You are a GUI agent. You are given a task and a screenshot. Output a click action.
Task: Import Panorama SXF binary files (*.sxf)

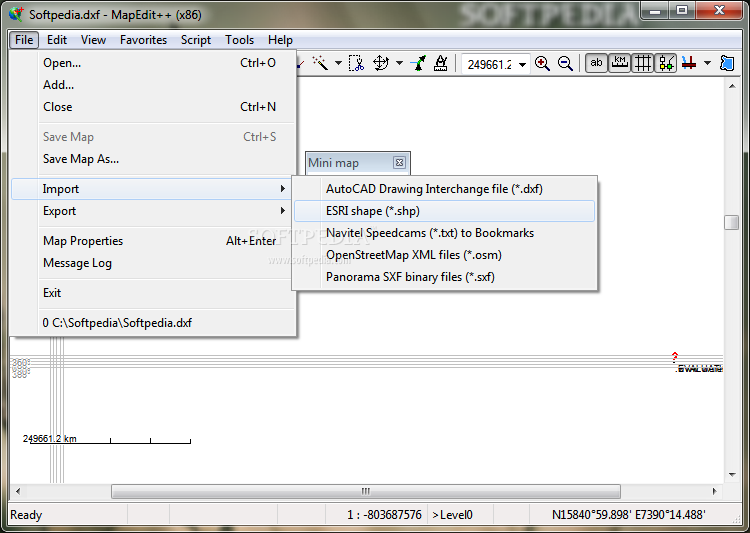(444, 277)
